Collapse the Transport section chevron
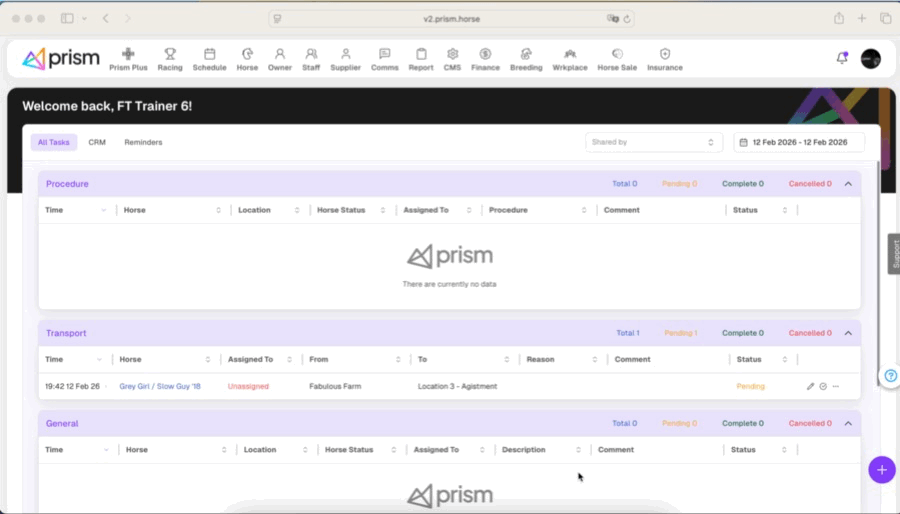 tap(848, 333)
